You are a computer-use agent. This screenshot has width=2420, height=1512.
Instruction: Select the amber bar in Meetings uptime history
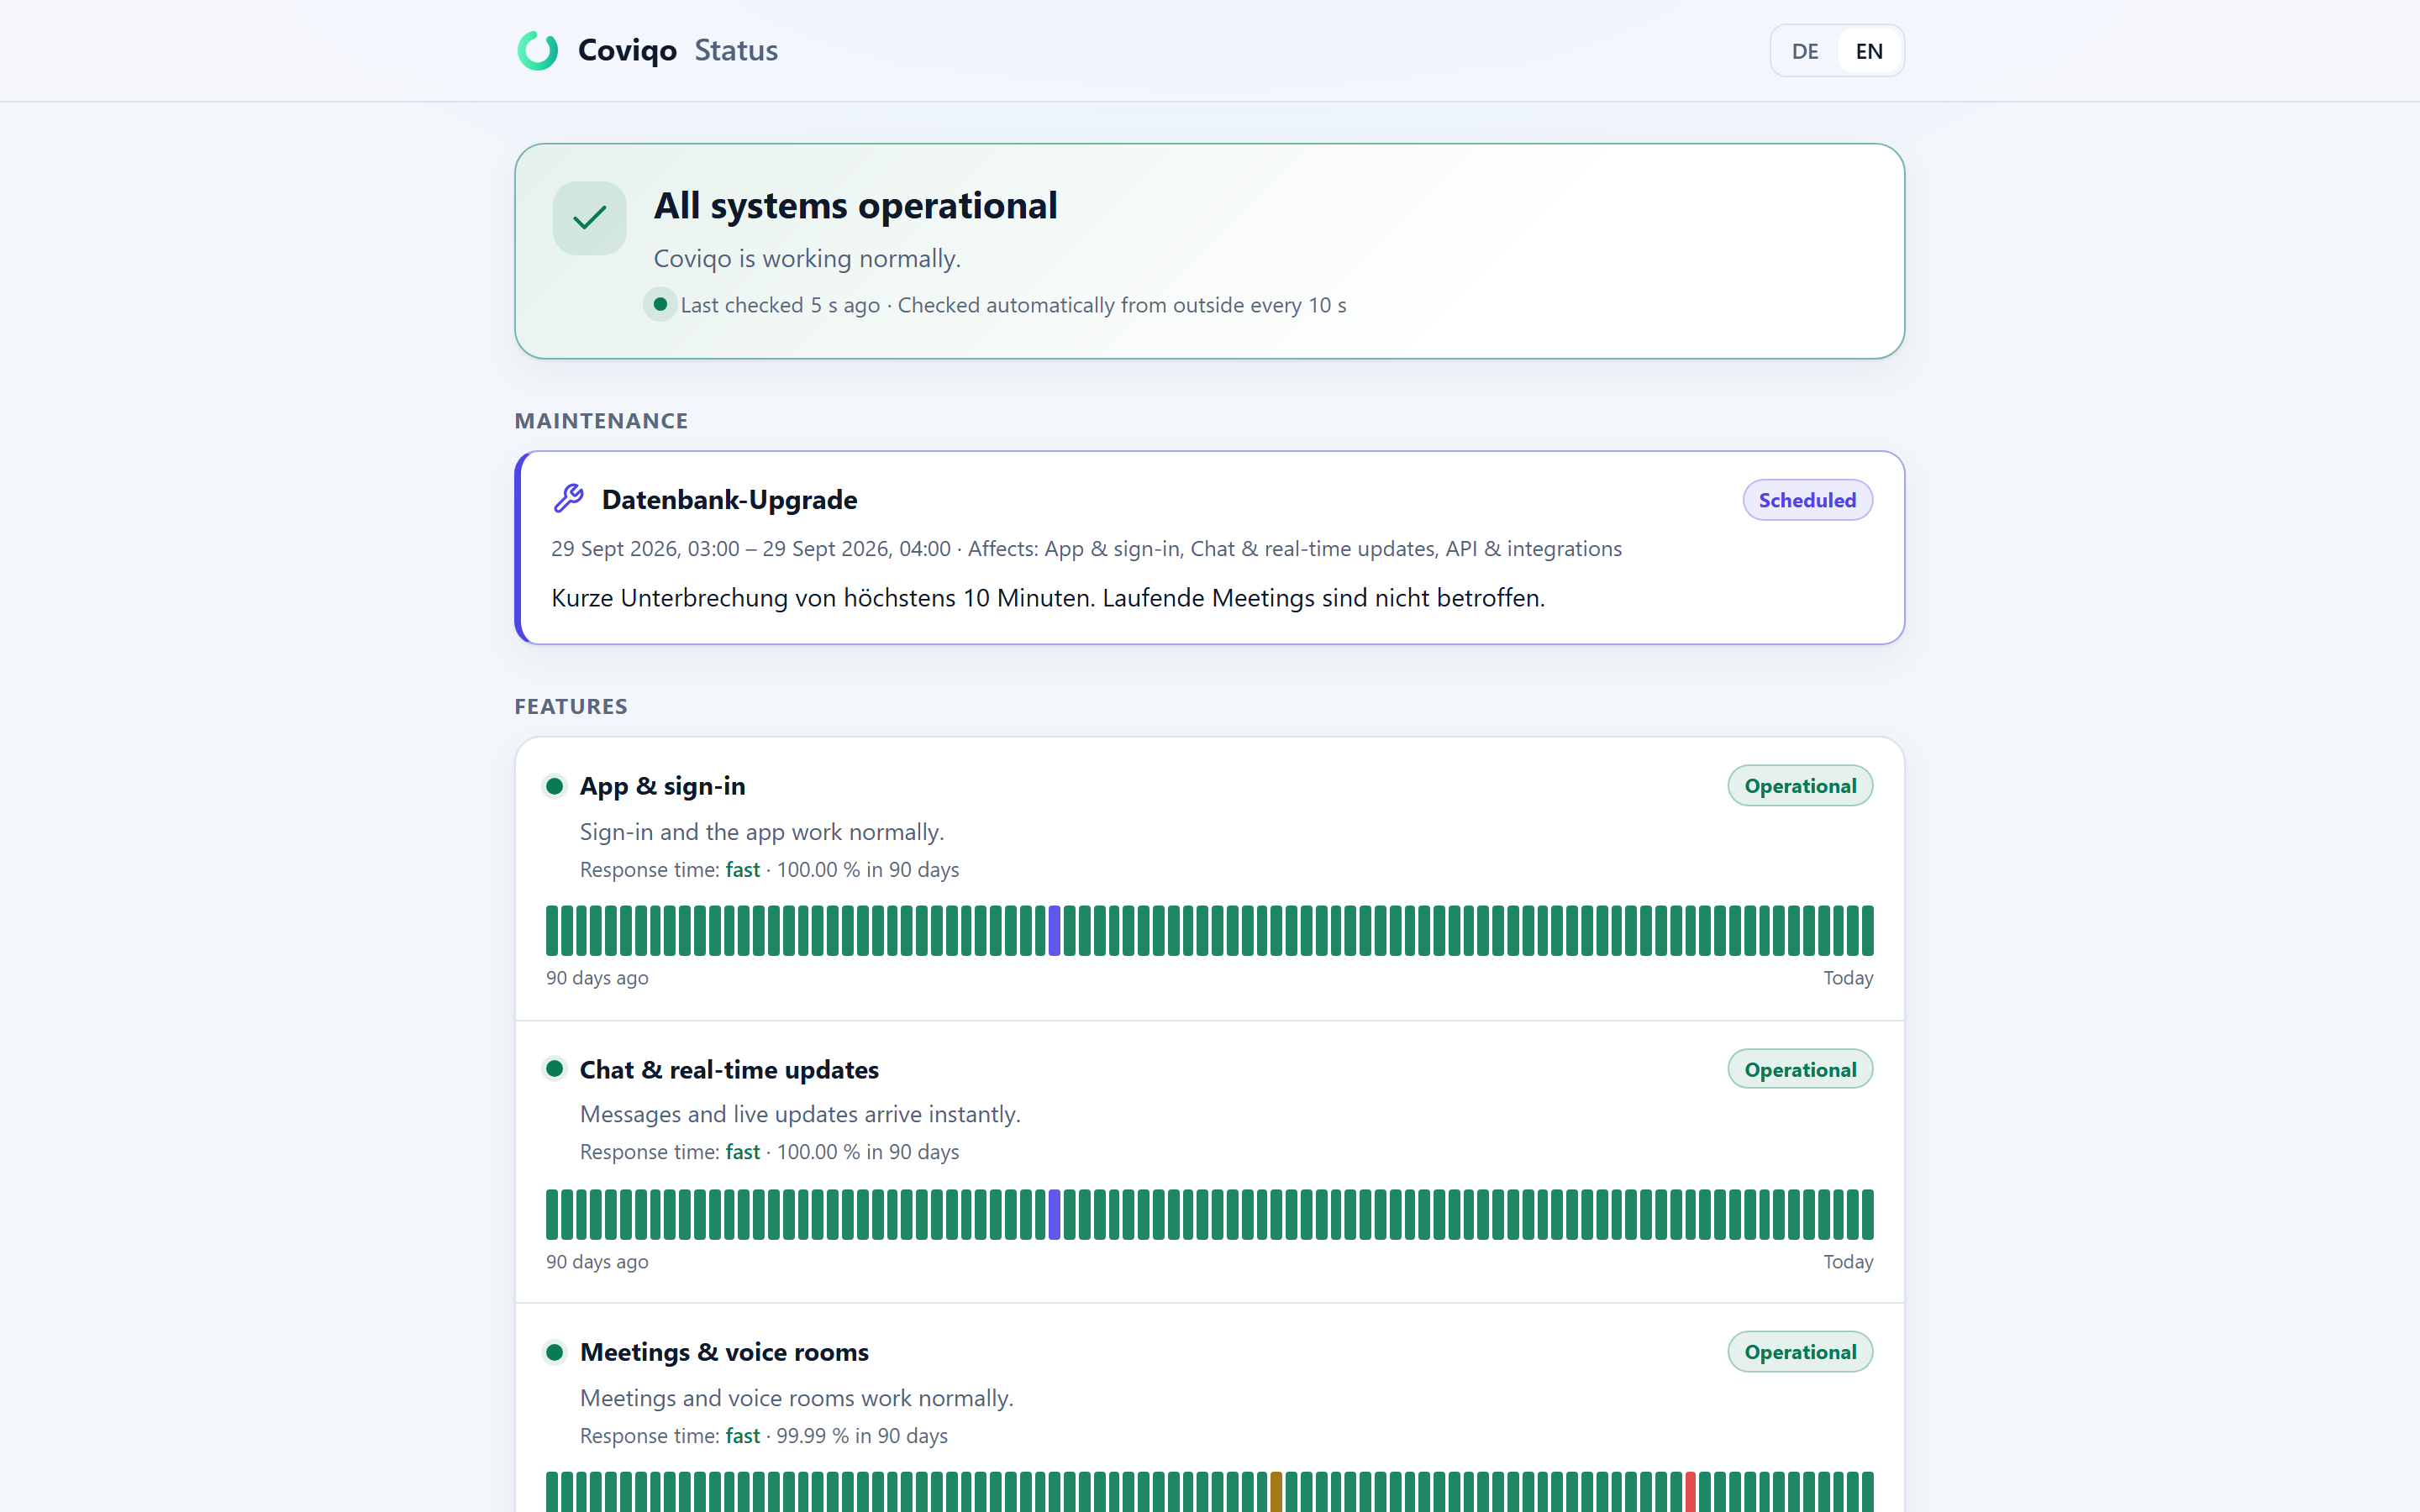tap(1276, 1492)
